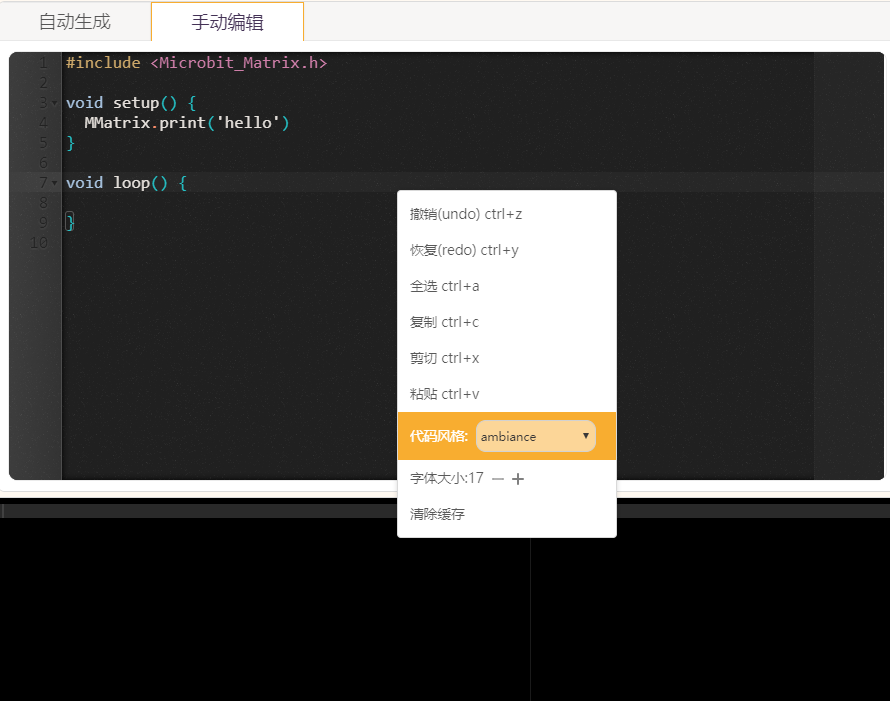890x701 pixels.
Task: Click 剪切 ctrl+x menu entry
Action: (x=506, y=358)
